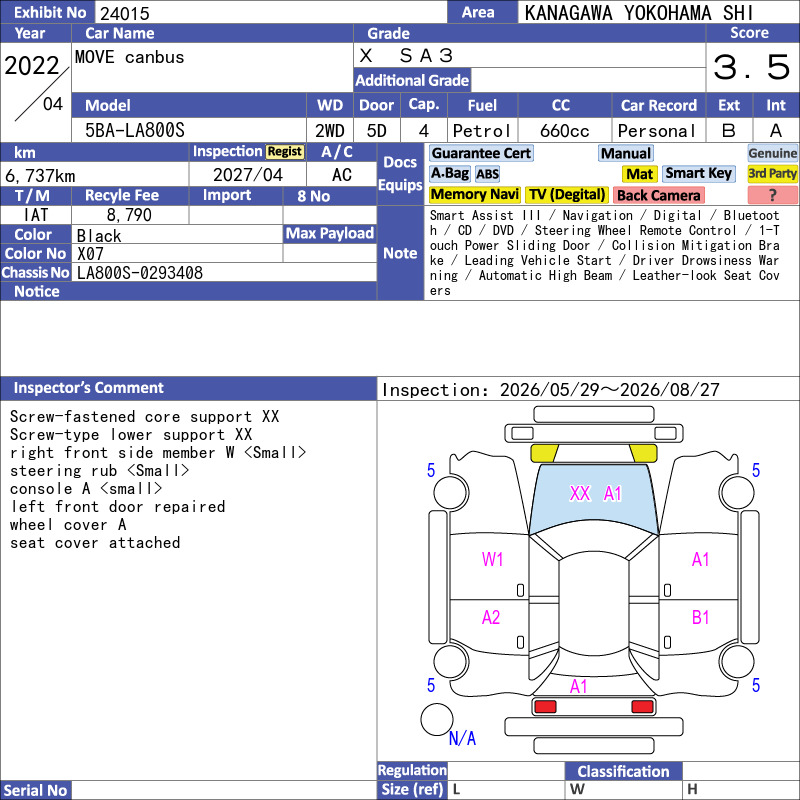Select the A-Bag equipment badge
Screen dimensions: 800x800
tap(449, 174)
